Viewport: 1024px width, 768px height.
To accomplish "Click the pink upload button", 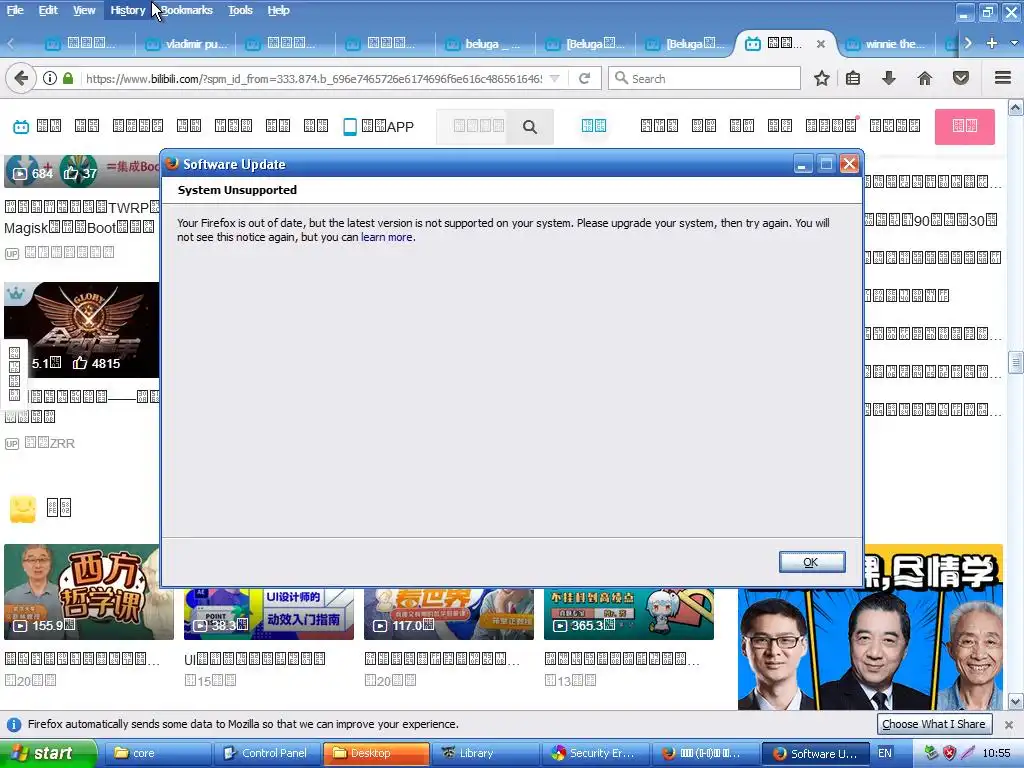I will tap(965, 126).
